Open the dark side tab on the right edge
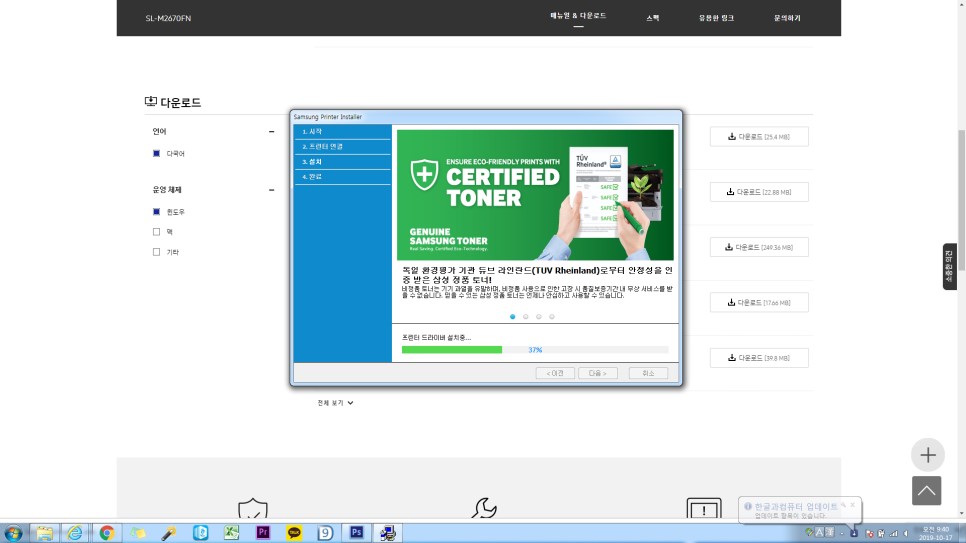Screen dimensions: 966x543 (949, 266)
